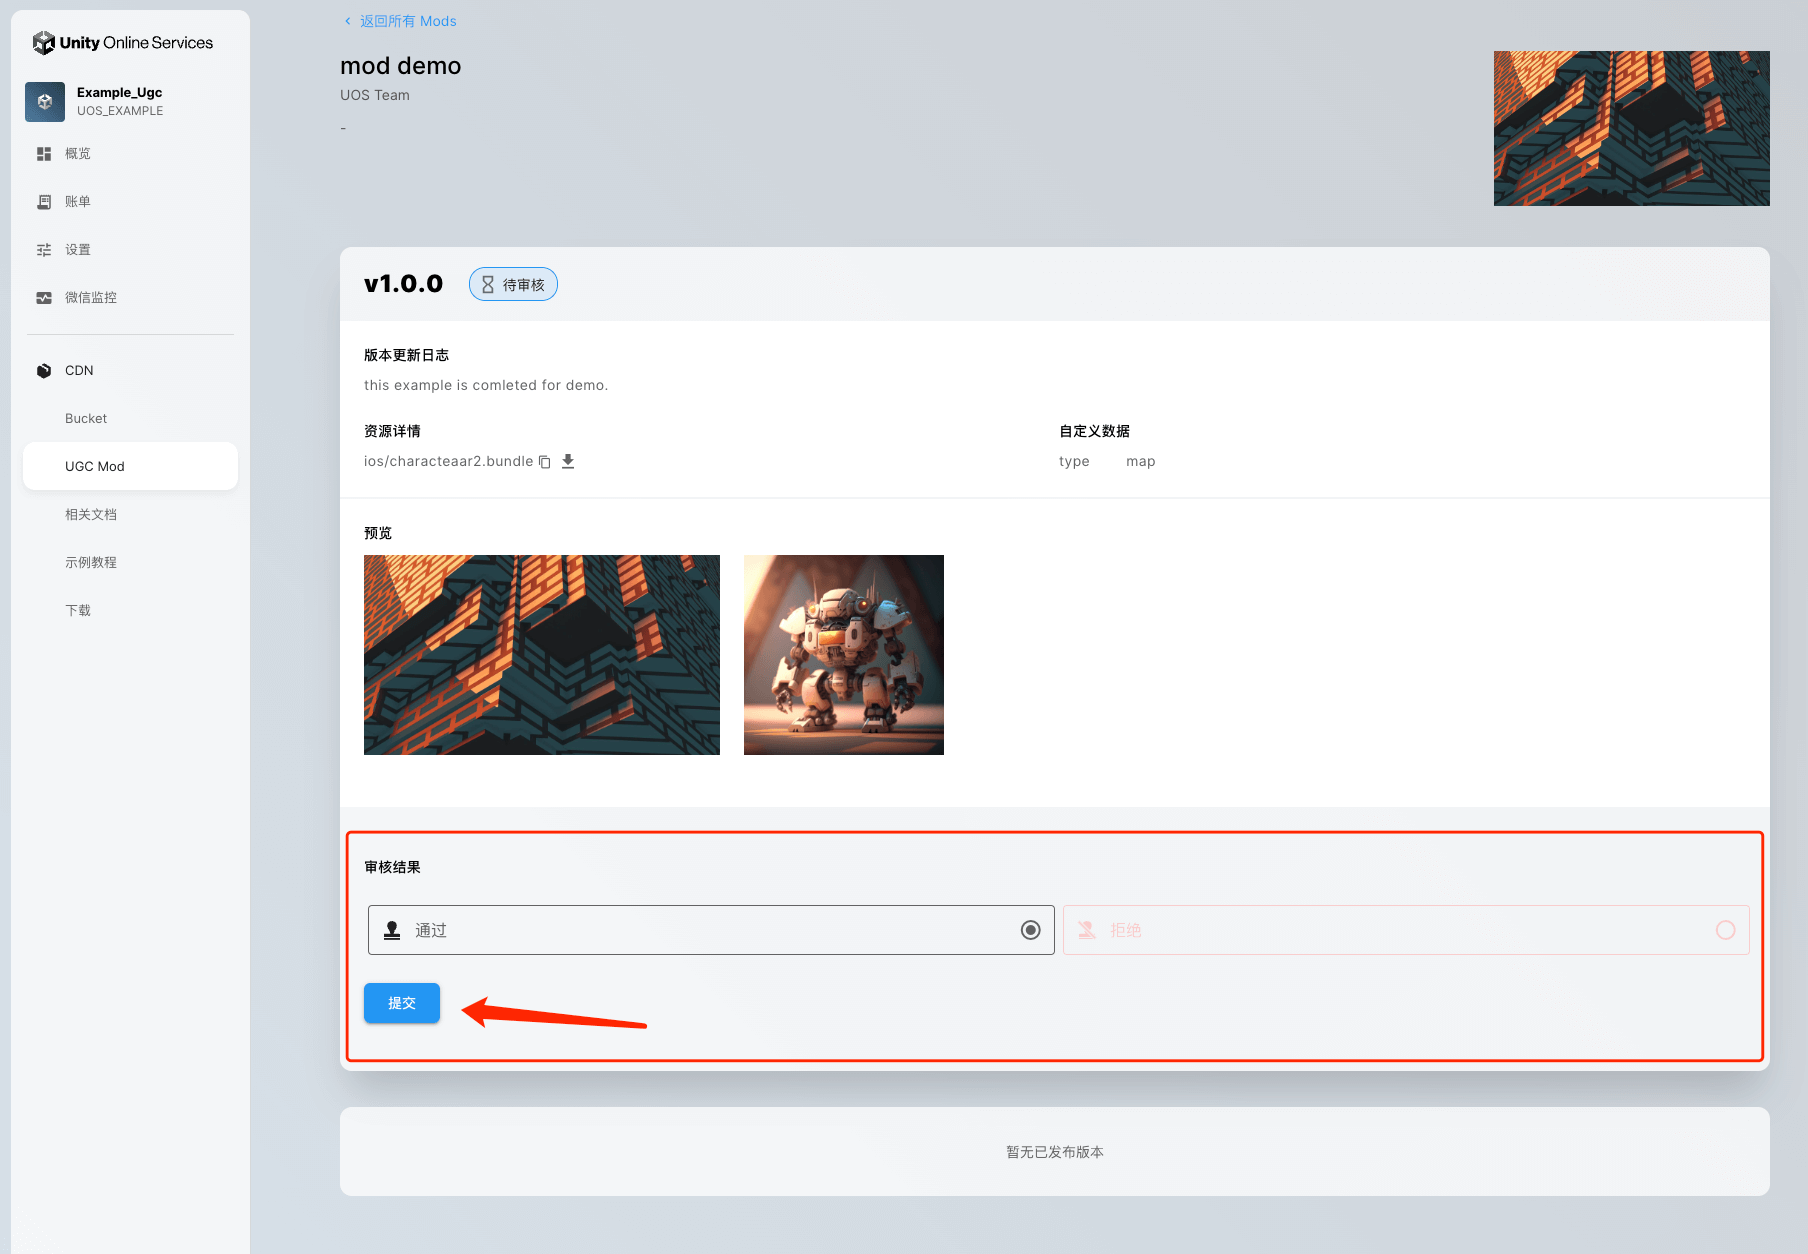Viewport: 1808px width, 1254px height.
Task: Open 下载 downloads page
Action: click(x=78, y=611)
